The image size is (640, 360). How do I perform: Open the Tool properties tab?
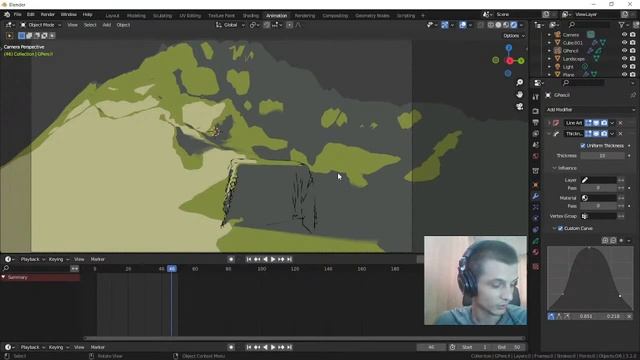click(536, 97)
